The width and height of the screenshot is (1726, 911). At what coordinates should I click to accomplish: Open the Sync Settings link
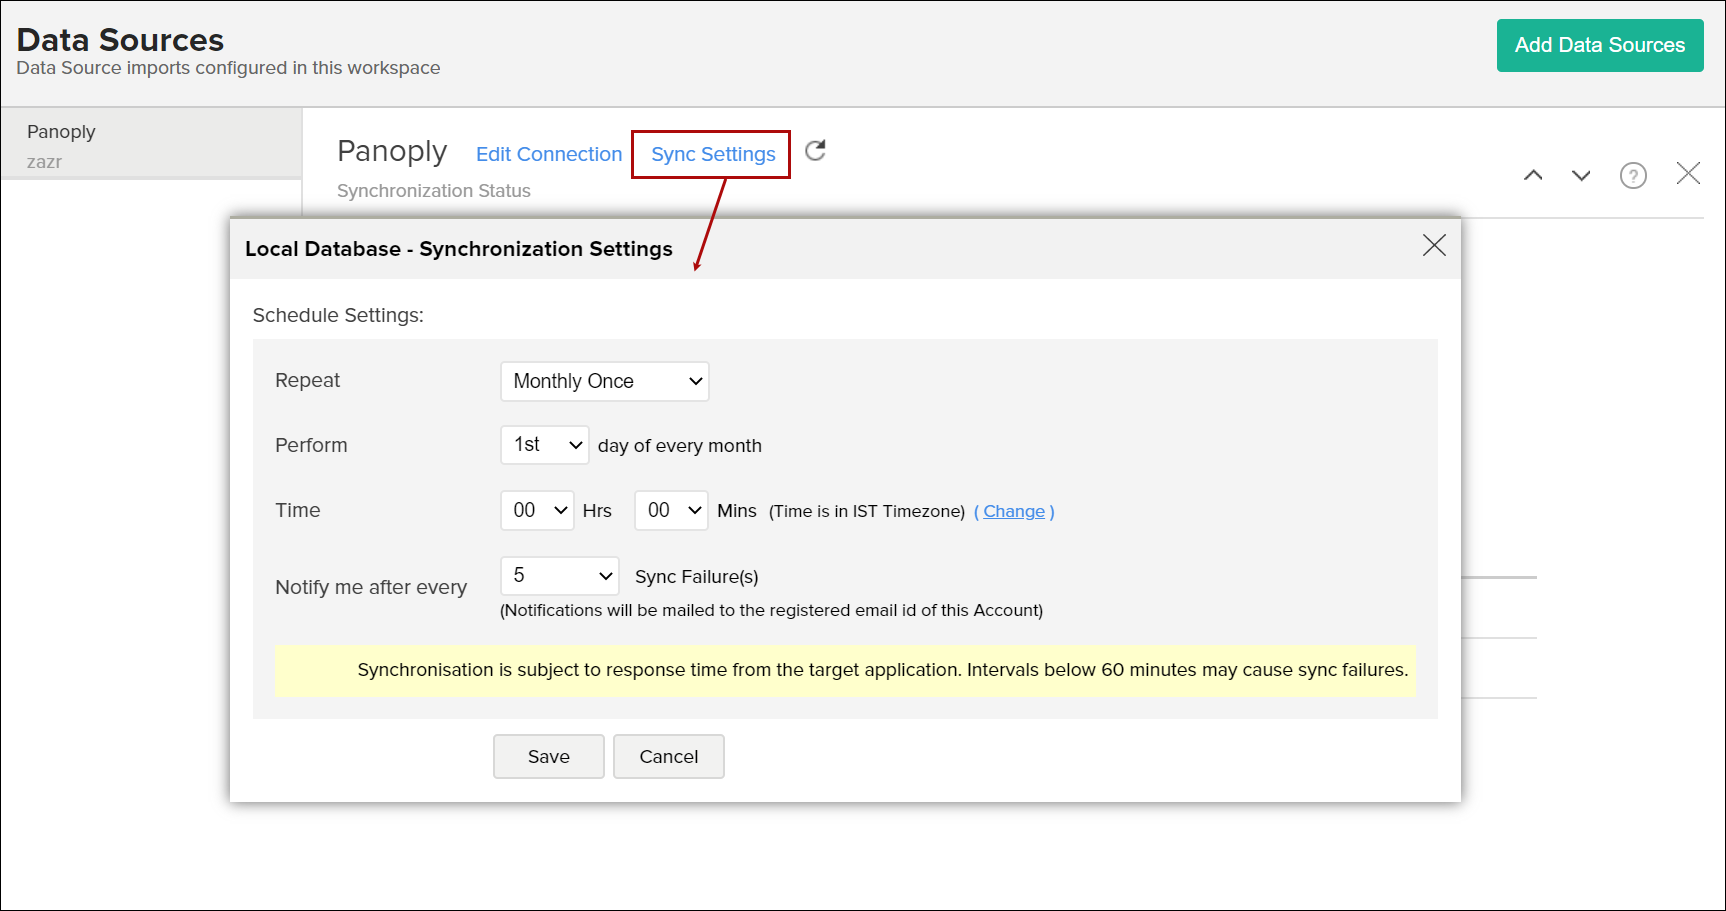[x=713, y=154]
